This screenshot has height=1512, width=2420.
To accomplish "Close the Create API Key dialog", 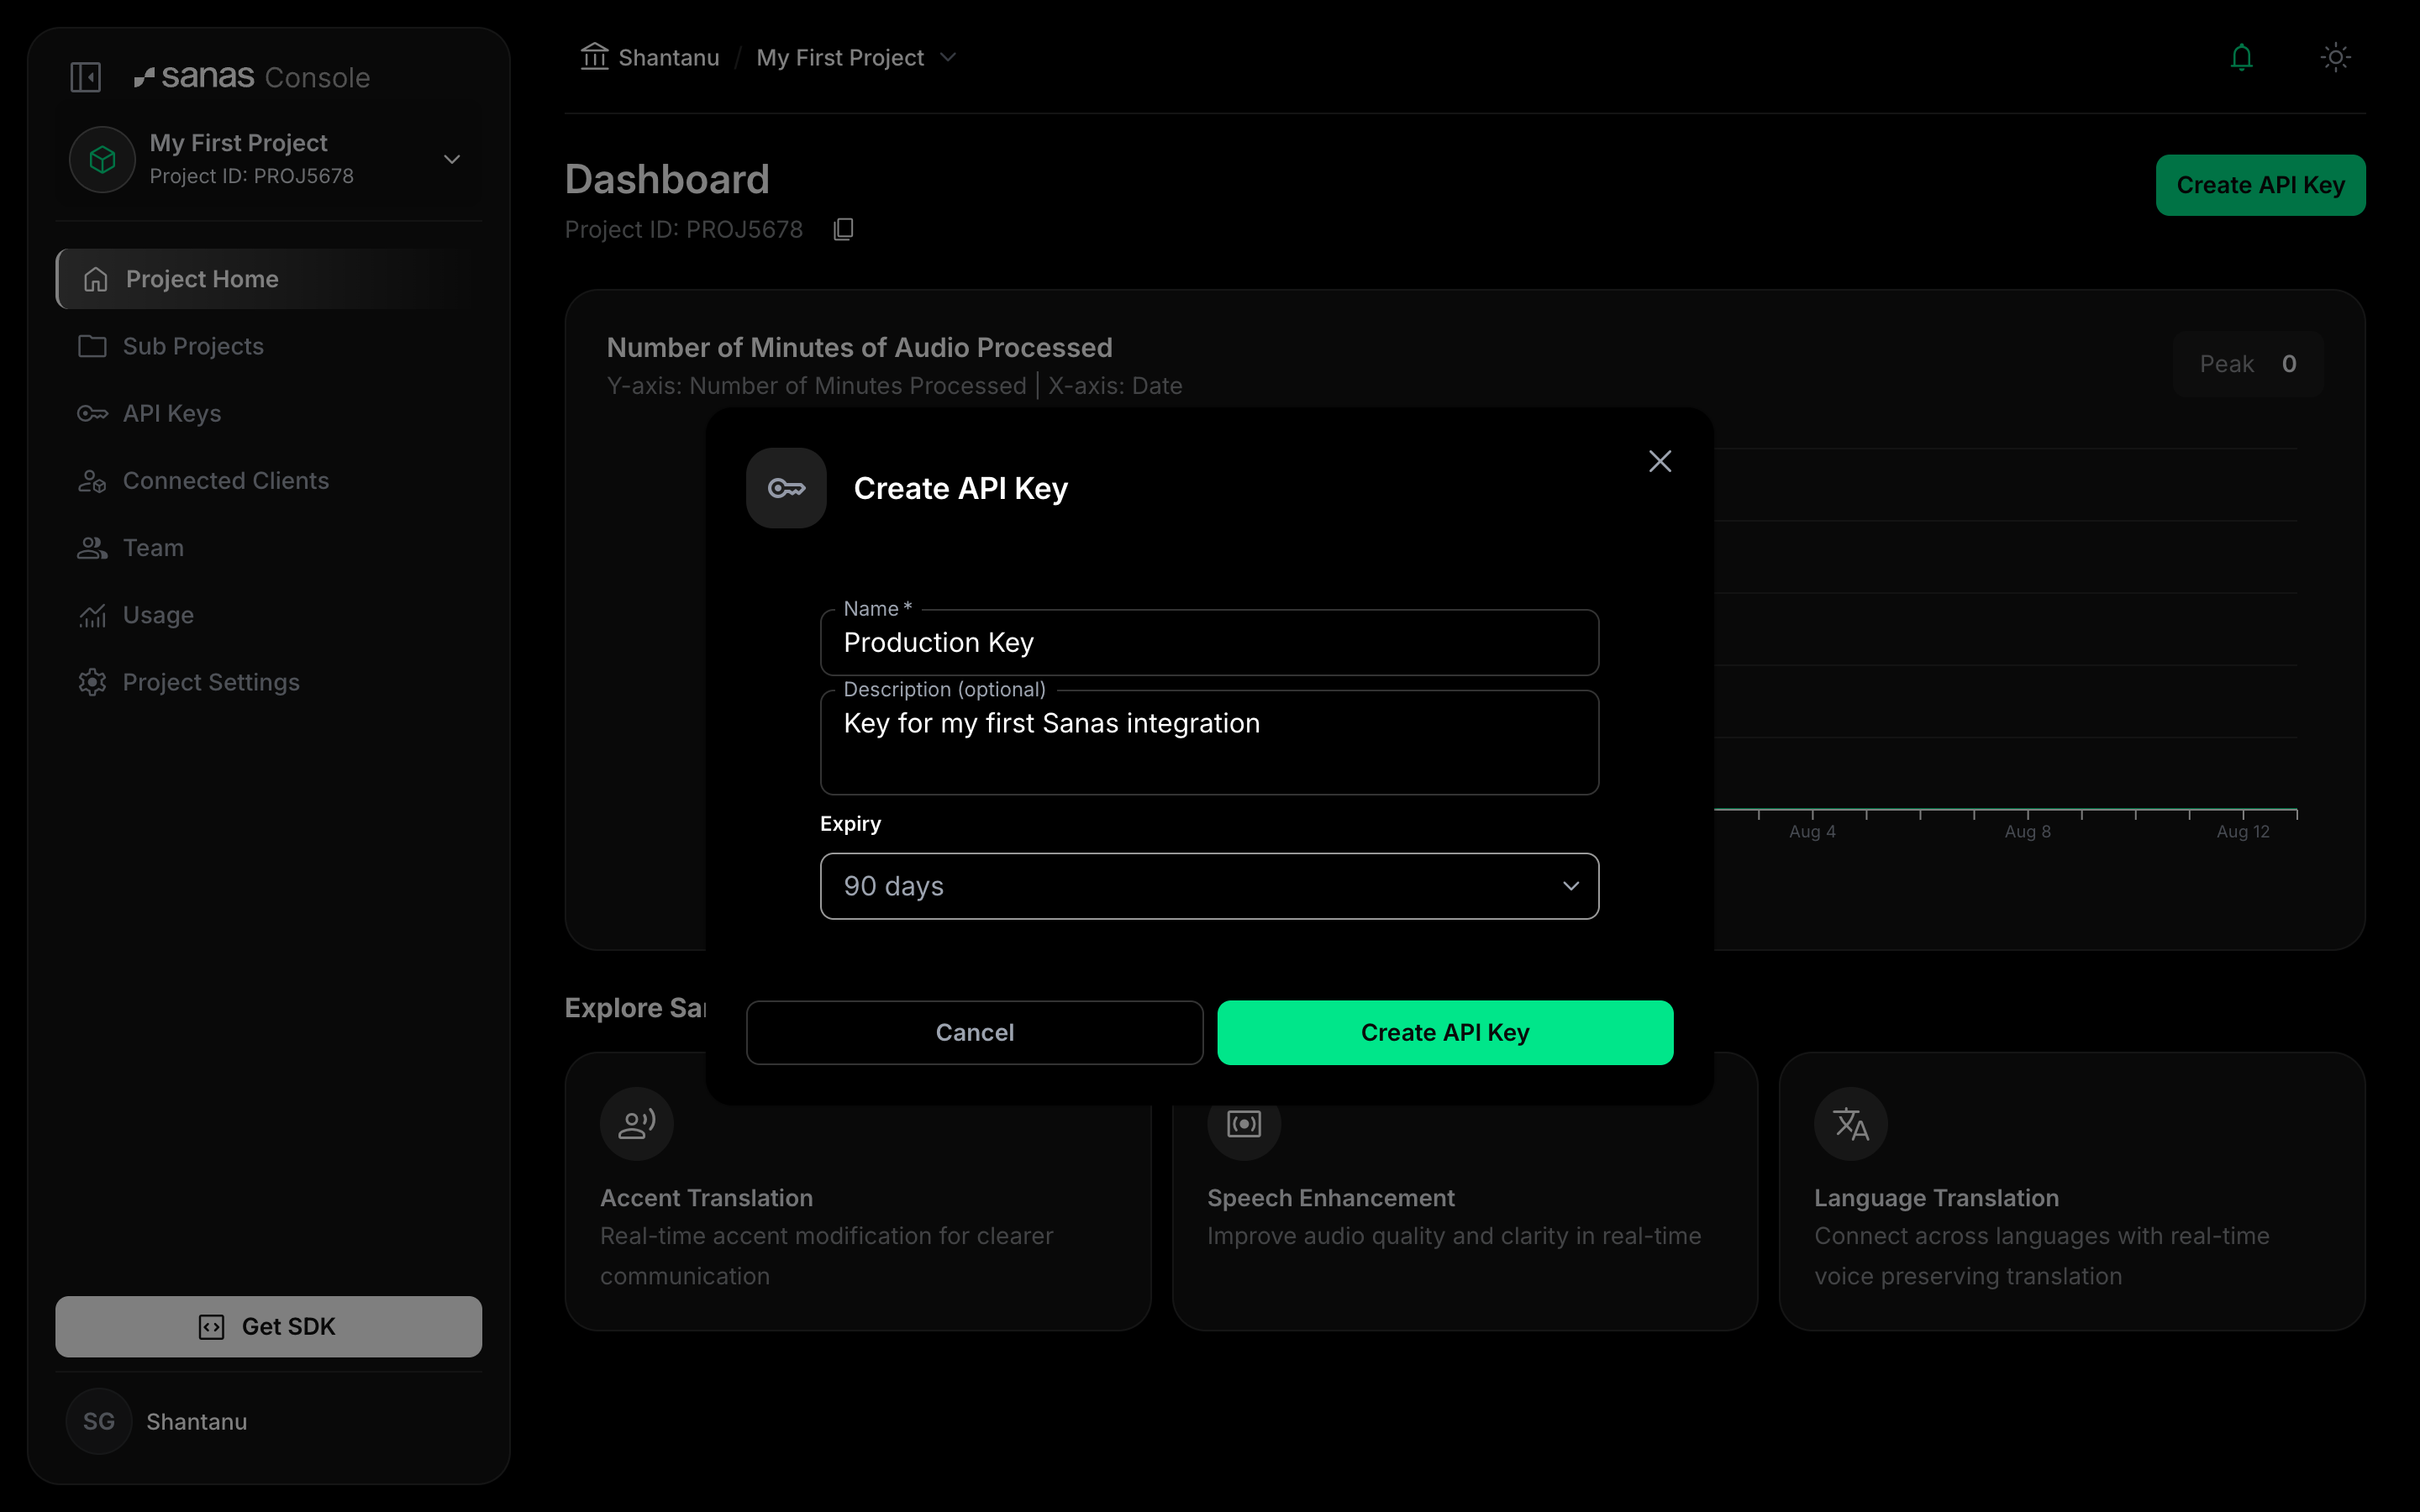I will [x=1660, y=461].
